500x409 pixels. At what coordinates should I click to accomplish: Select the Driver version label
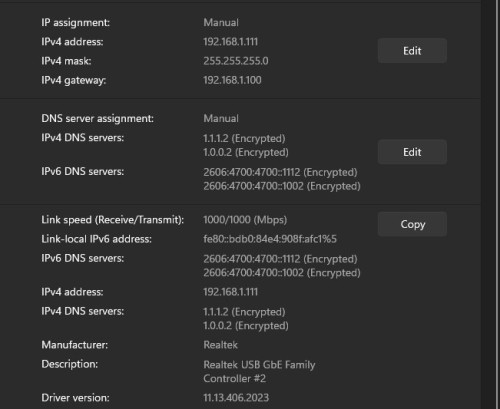click(x=75, y=398)
